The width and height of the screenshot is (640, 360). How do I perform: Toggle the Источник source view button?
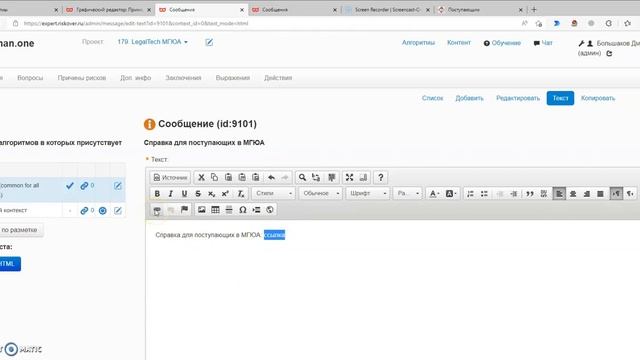[170, 178]
